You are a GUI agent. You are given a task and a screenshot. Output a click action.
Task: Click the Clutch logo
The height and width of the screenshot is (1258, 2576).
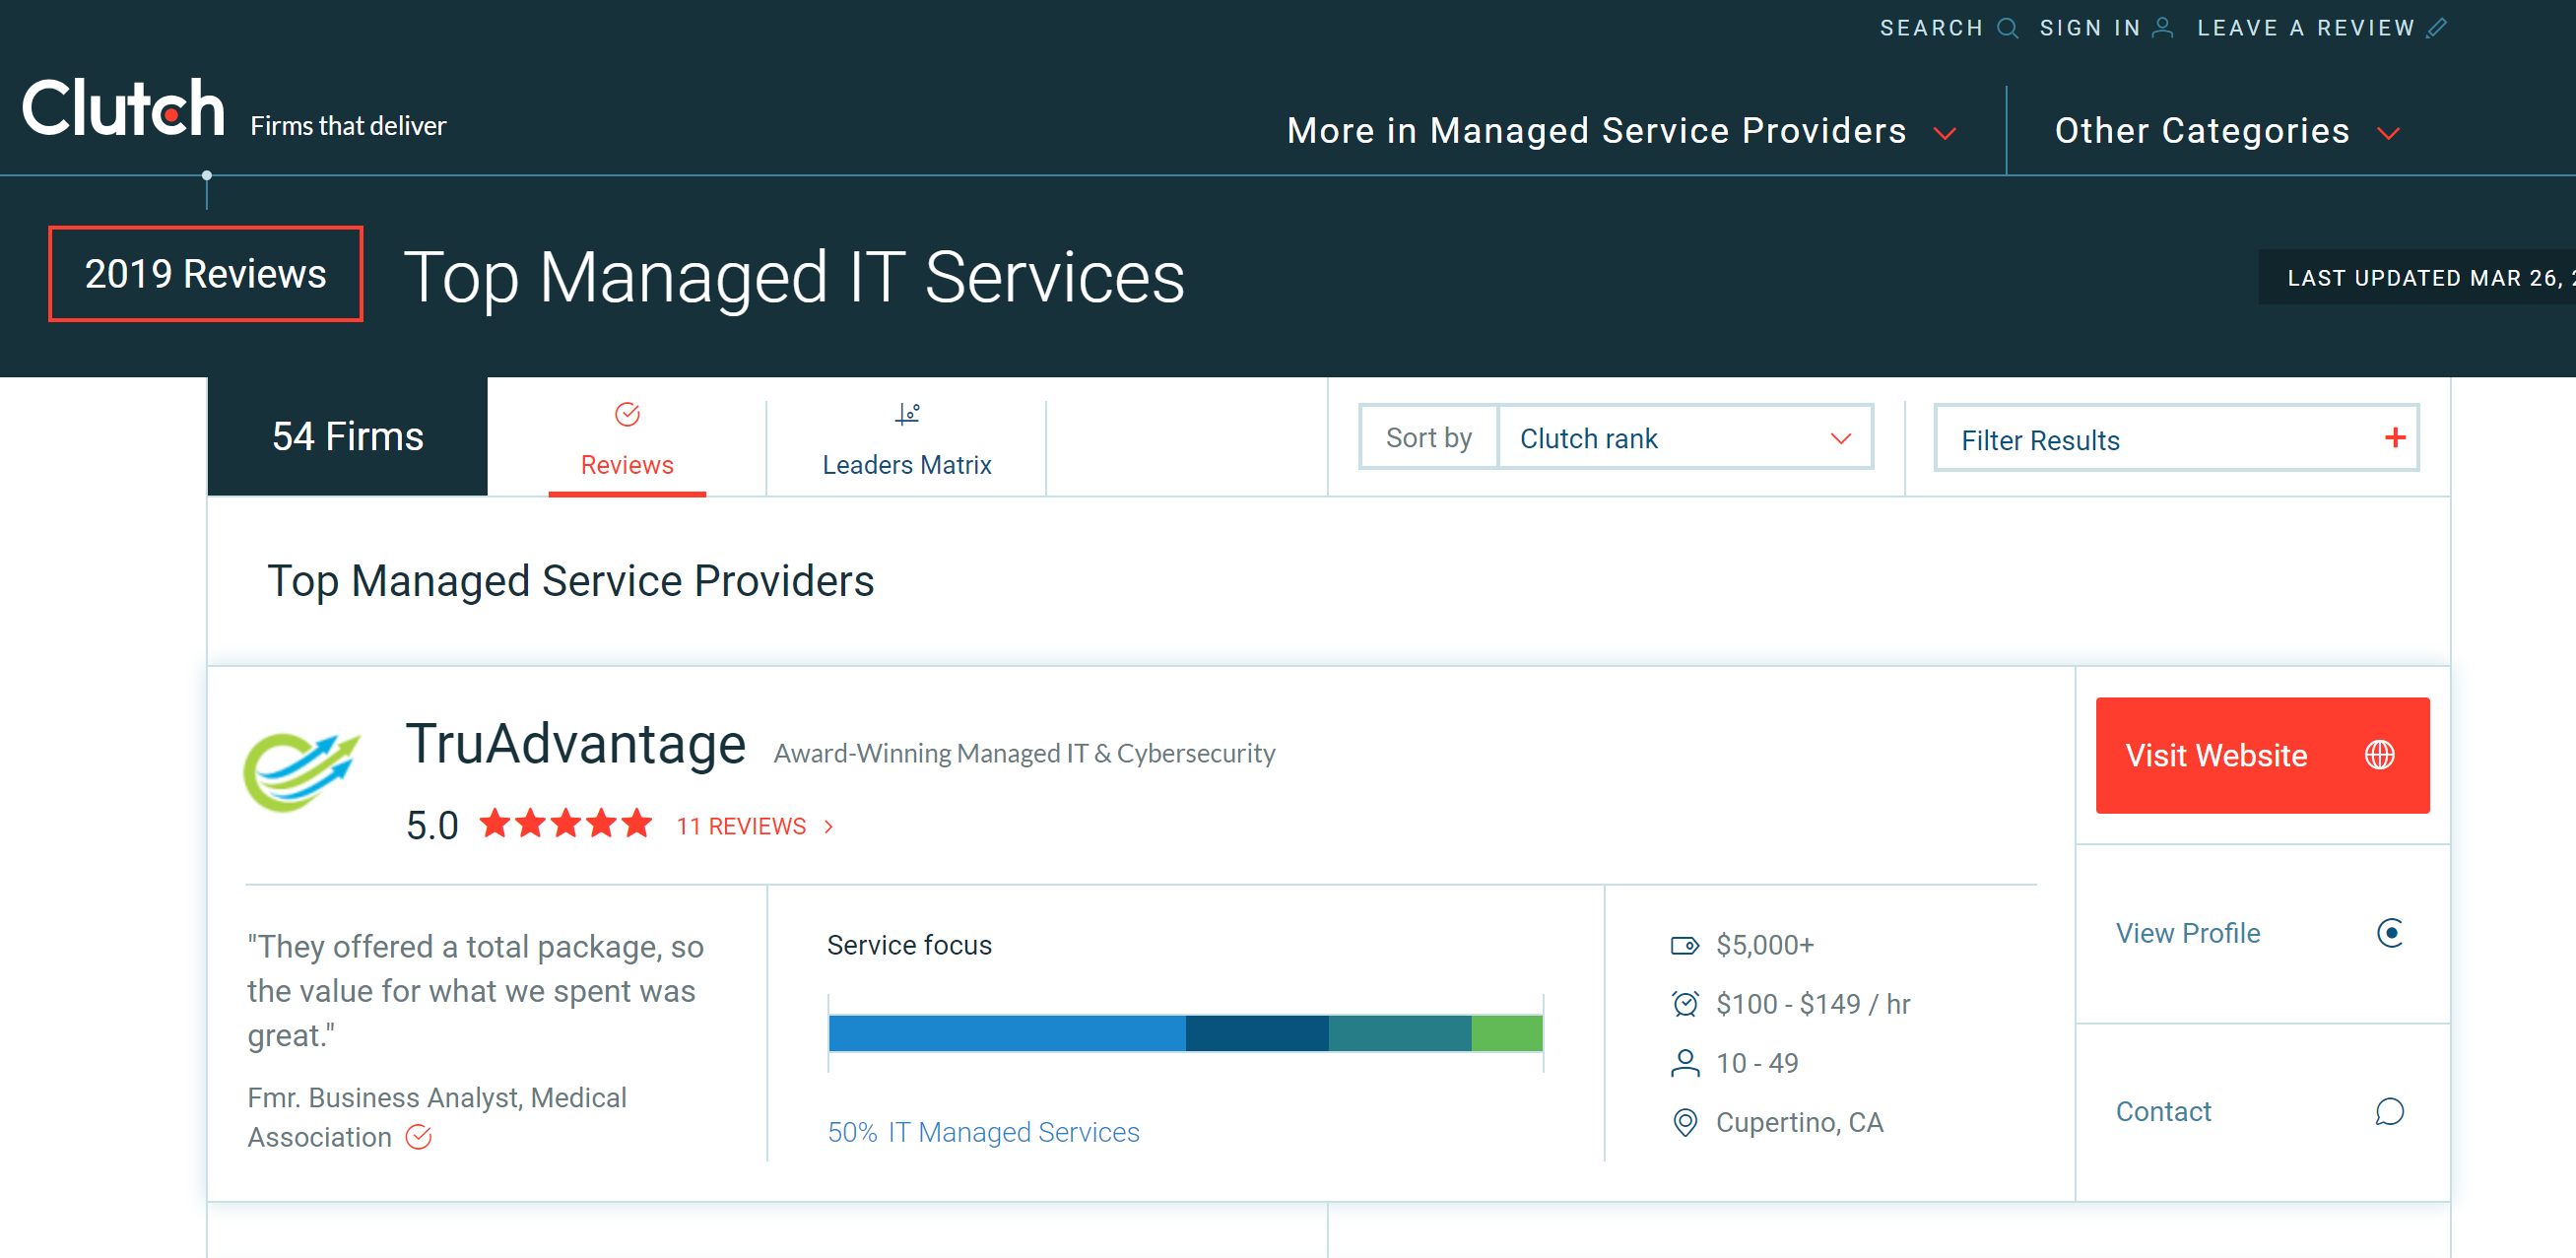[x=124, y=108]
